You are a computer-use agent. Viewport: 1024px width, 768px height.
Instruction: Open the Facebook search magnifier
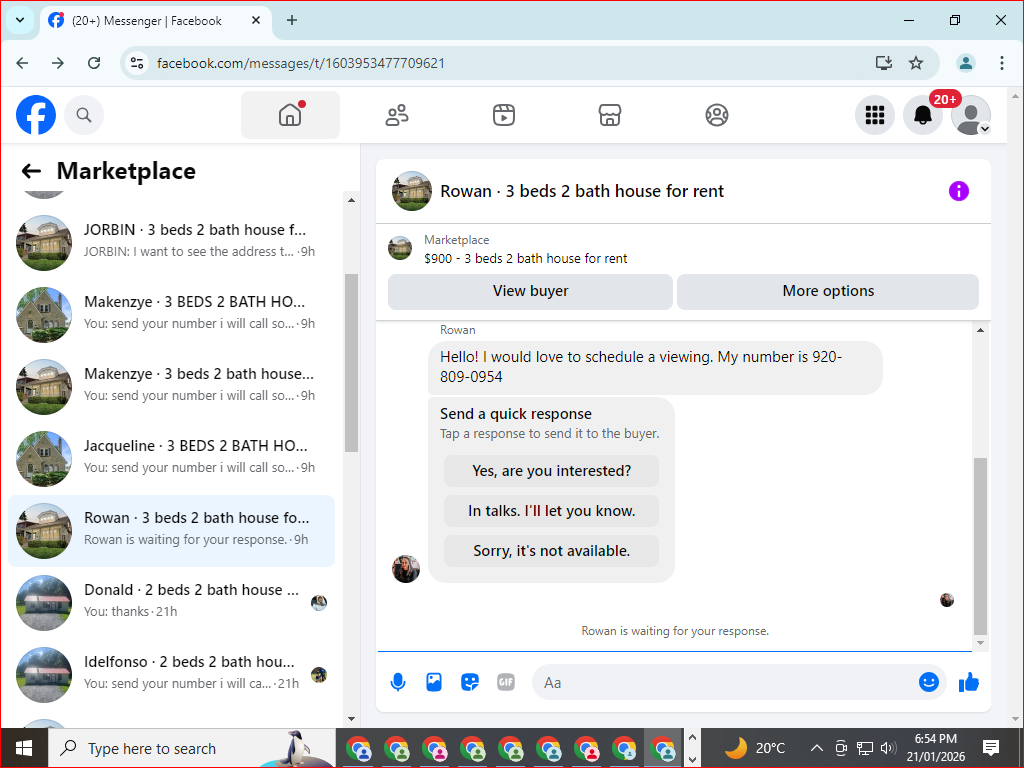(84, 115)
